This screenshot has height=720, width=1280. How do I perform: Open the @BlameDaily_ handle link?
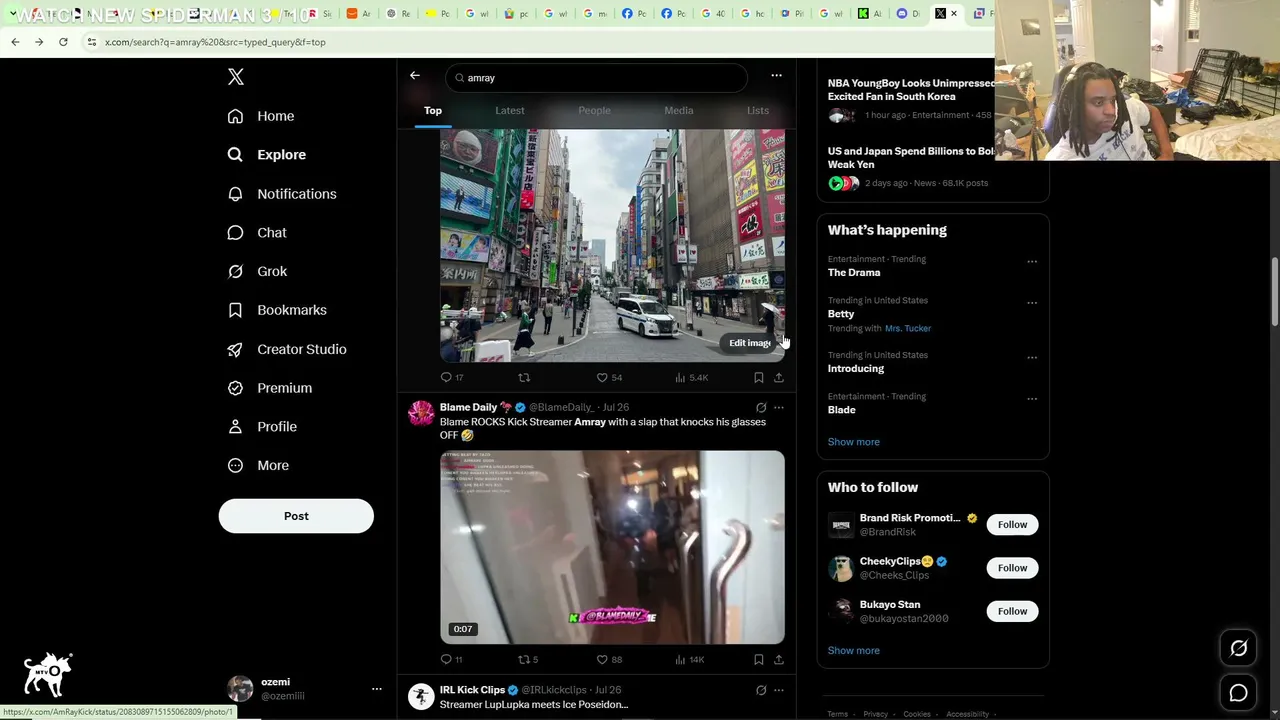[561, 408]
